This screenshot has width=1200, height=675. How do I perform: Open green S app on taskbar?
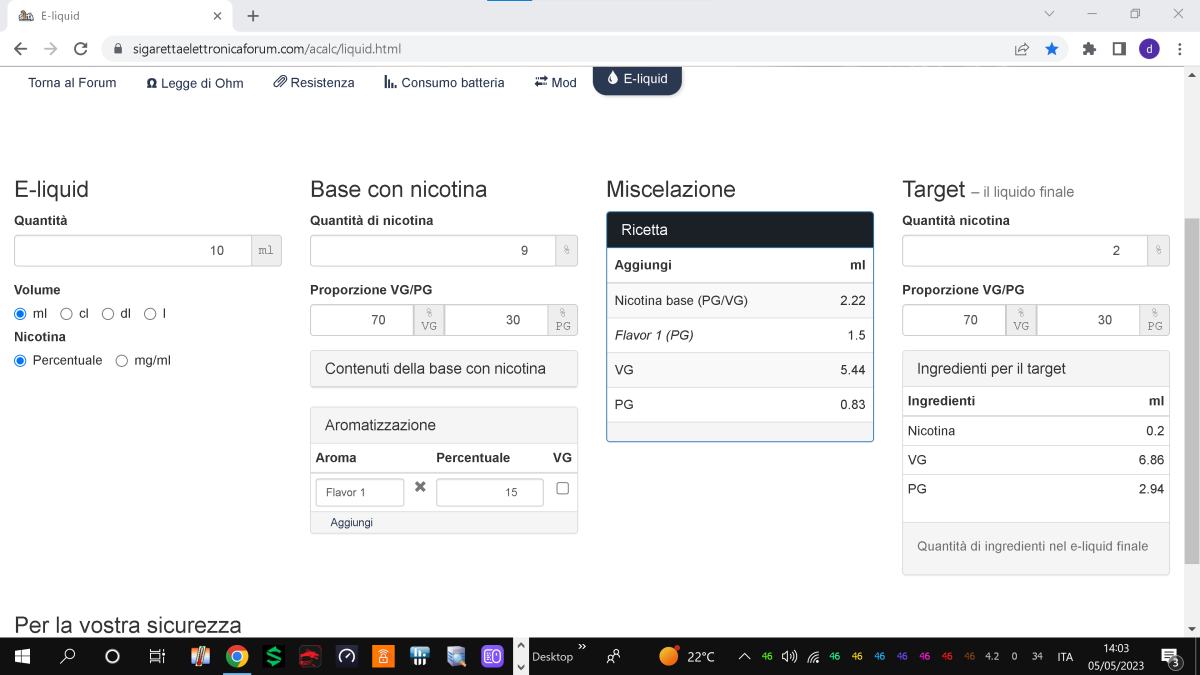[273, 656]
